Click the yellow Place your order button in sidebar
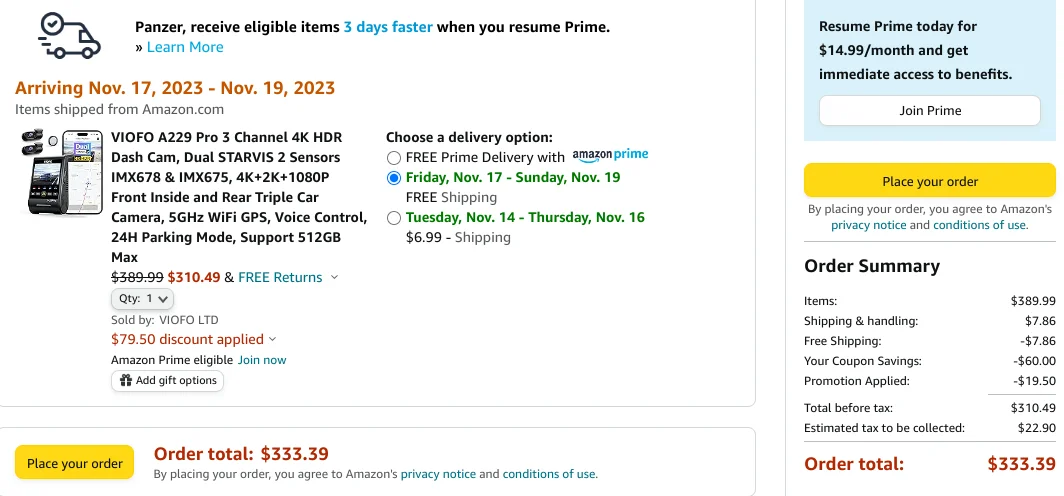Image resolution: width=1064 pixels, height=496 pixels. click(x=930, y=182)
